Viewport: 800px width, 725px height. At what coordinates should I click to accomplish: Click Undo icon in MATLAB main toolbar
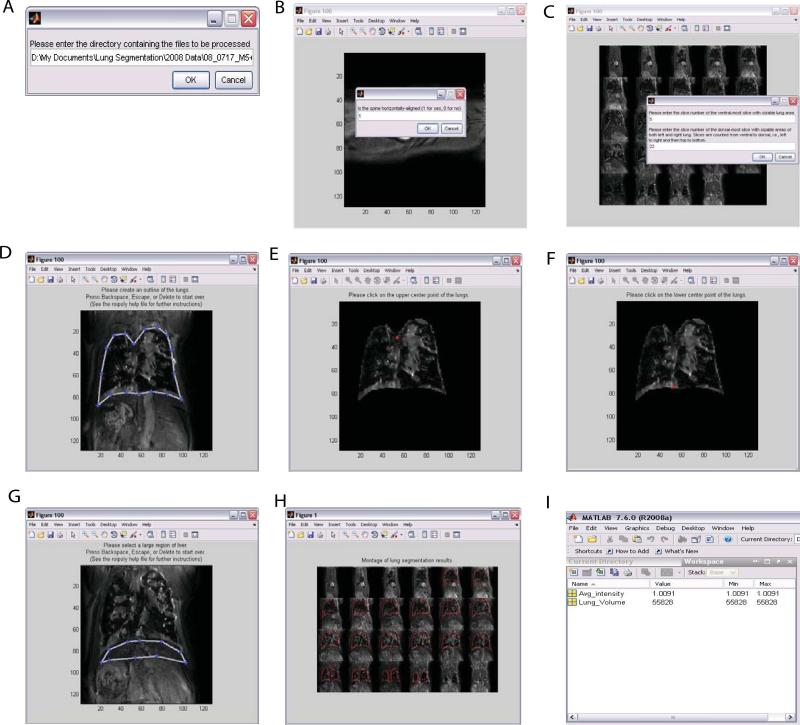coord(651,539)
